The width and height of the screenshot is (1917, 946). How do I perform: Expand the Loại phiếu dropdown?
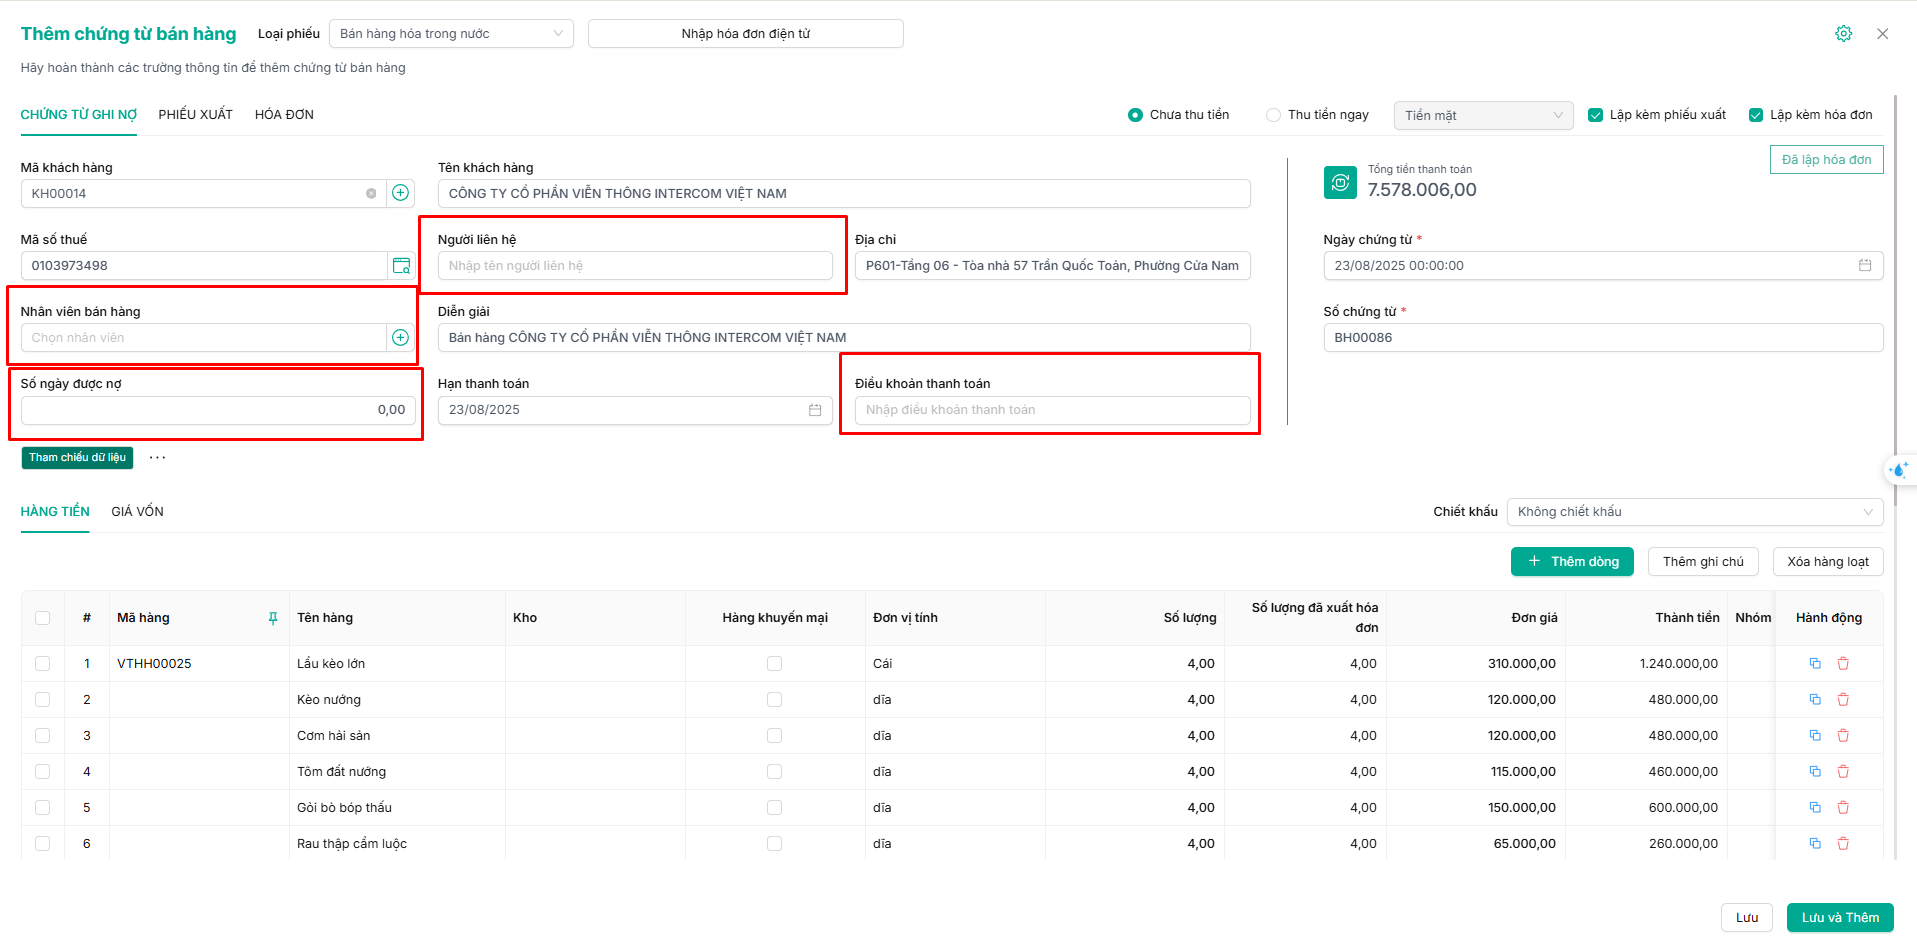pos(451,34)
